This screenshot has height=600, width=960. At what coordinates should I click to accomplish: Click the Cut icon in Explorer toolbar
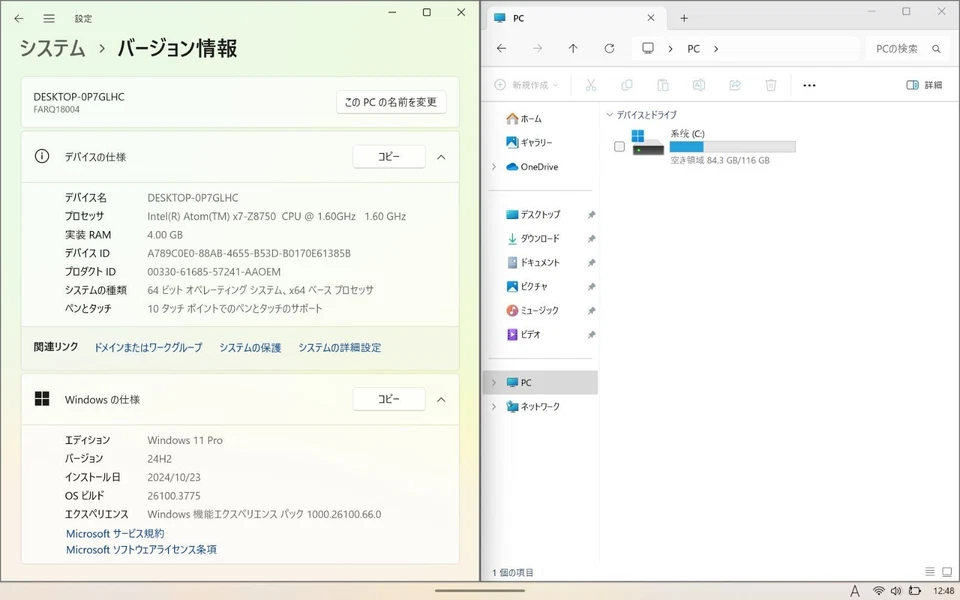pyautogui.click(x=591, y=85)
